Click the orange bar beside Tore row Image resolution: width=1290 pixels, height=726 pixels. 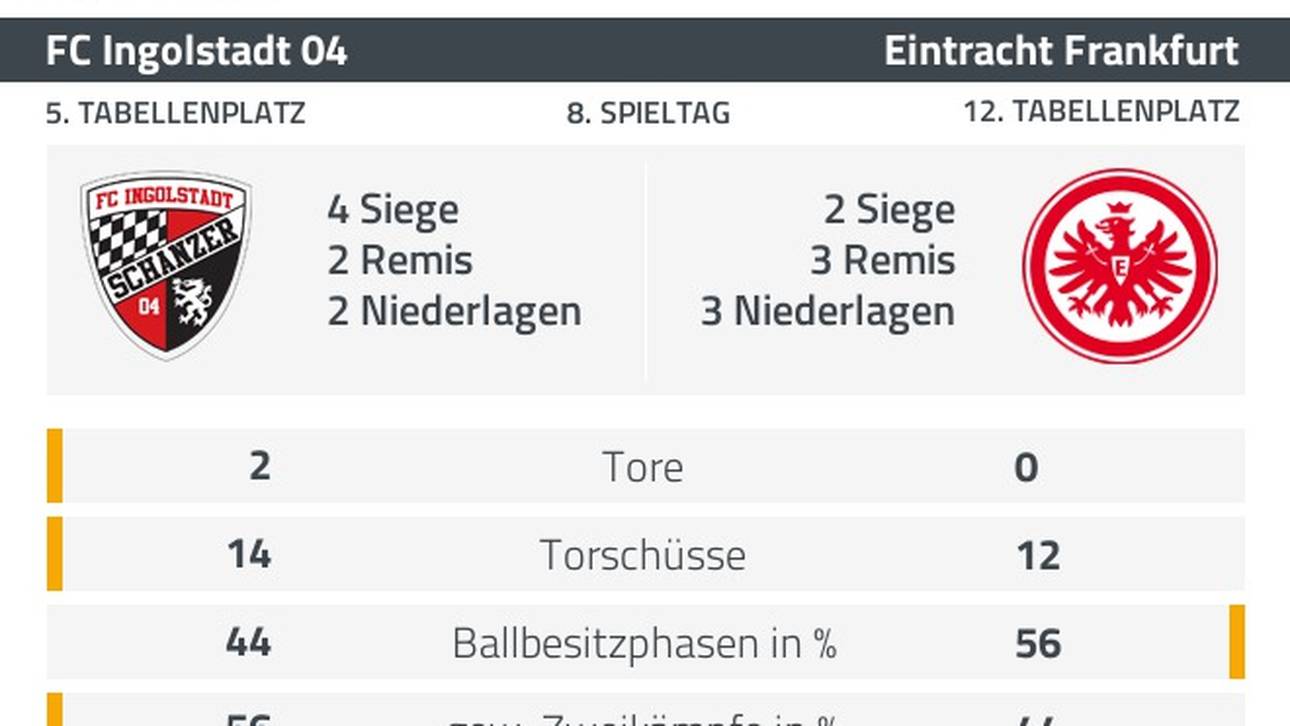pyautogui.click(x=54, y=466)
